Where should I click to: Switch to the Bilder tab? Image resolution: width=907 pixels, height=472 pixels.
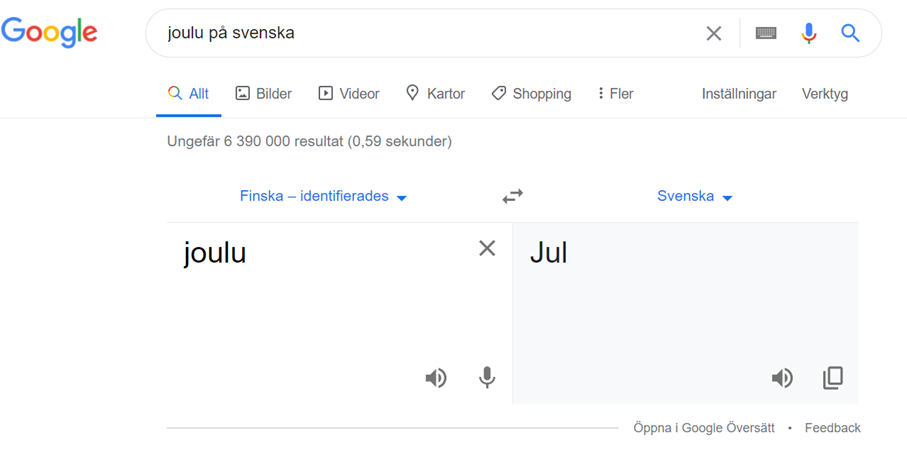(264, 94)
